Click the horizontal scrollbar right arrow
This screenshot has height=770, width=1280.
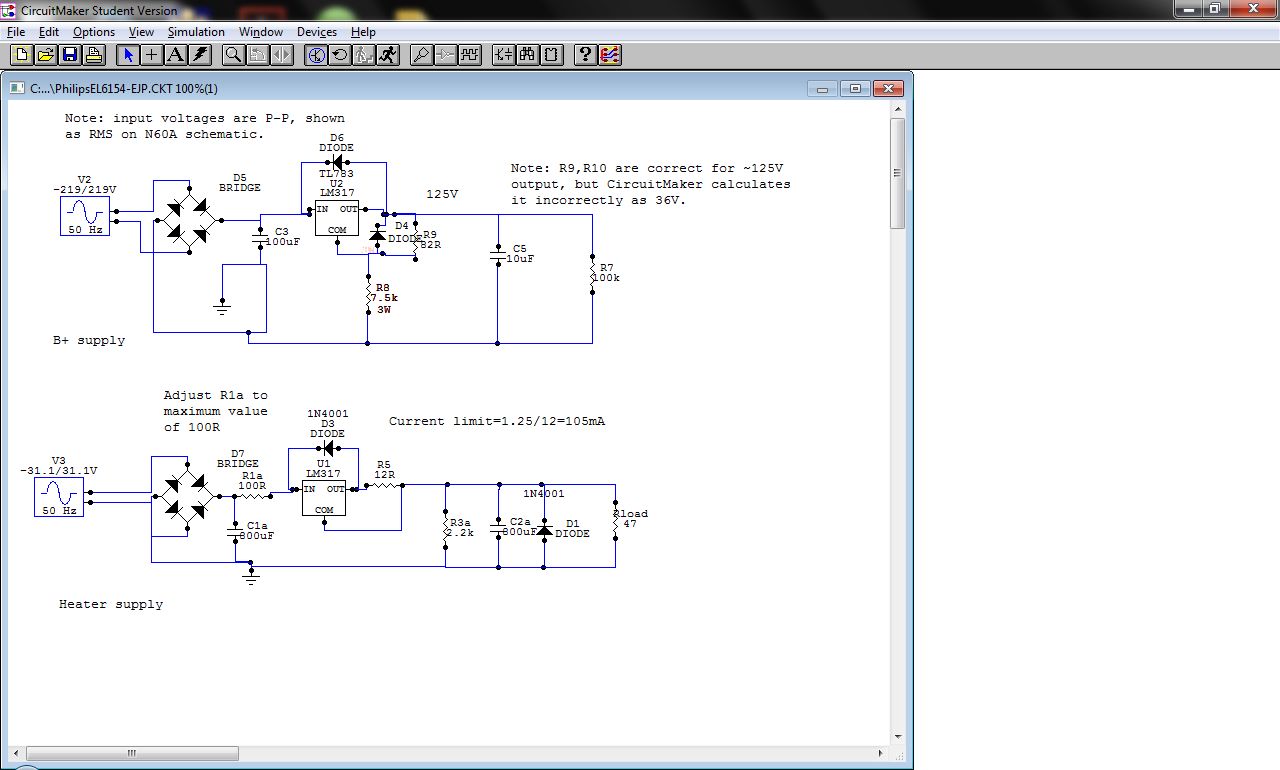881,752
